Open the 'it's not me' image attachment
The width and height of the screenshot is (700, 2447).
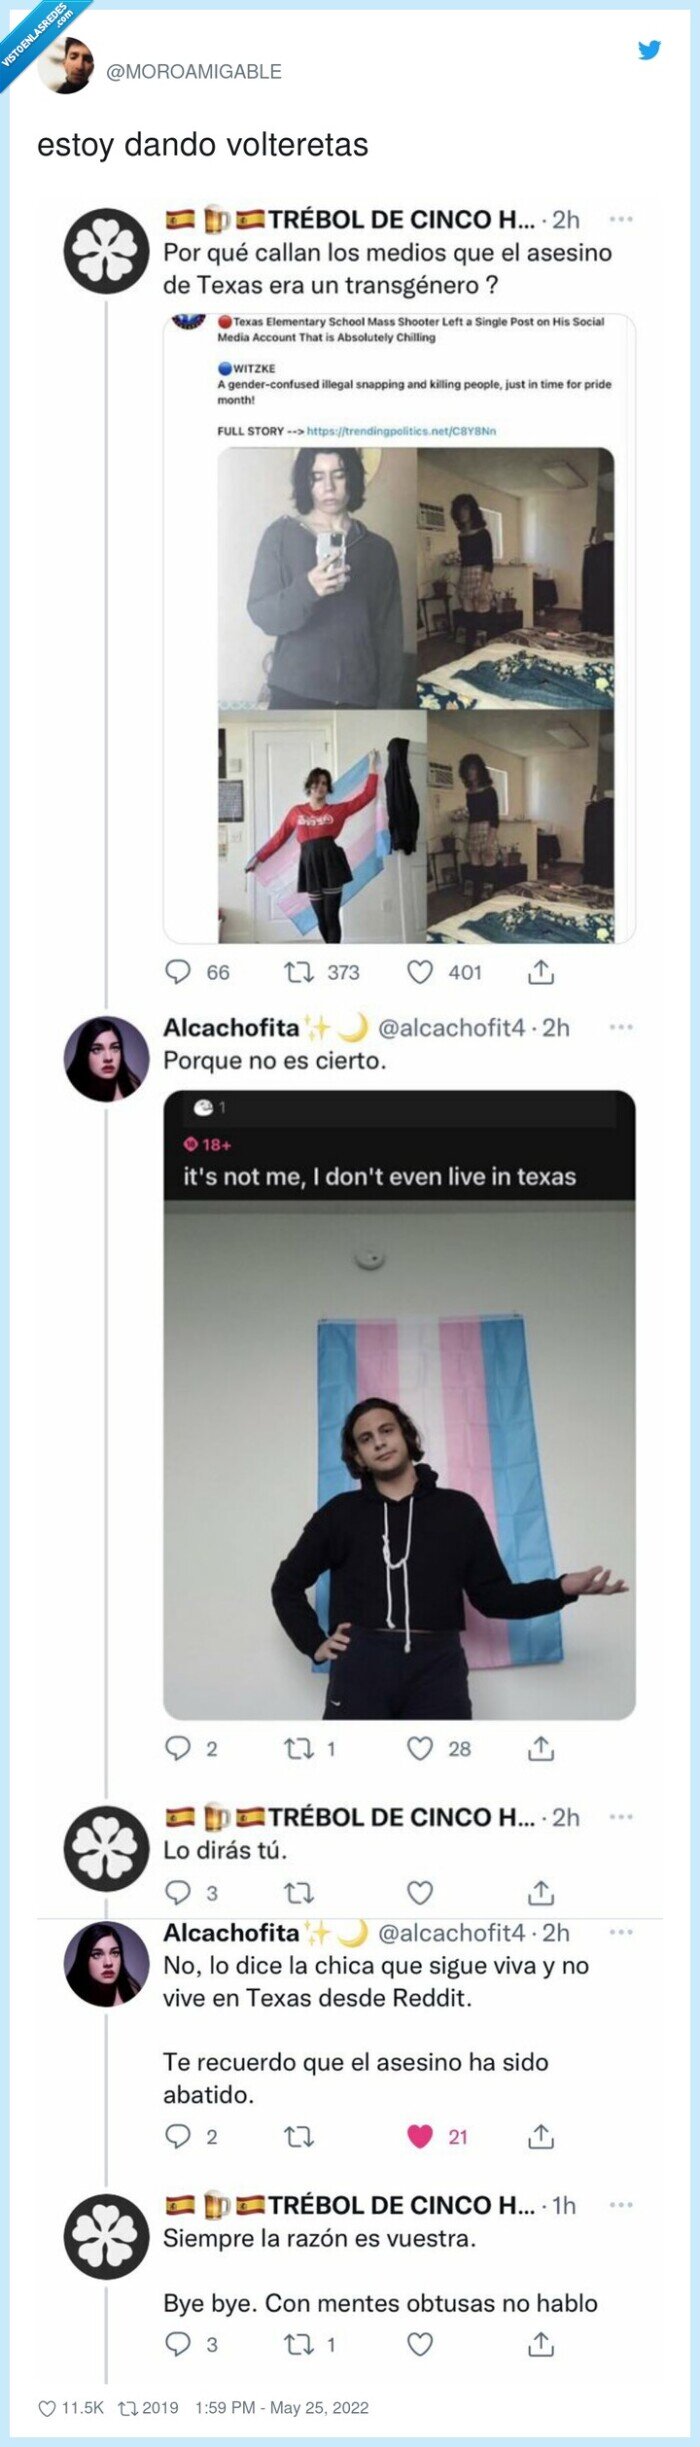click(x=399, y=1405)
